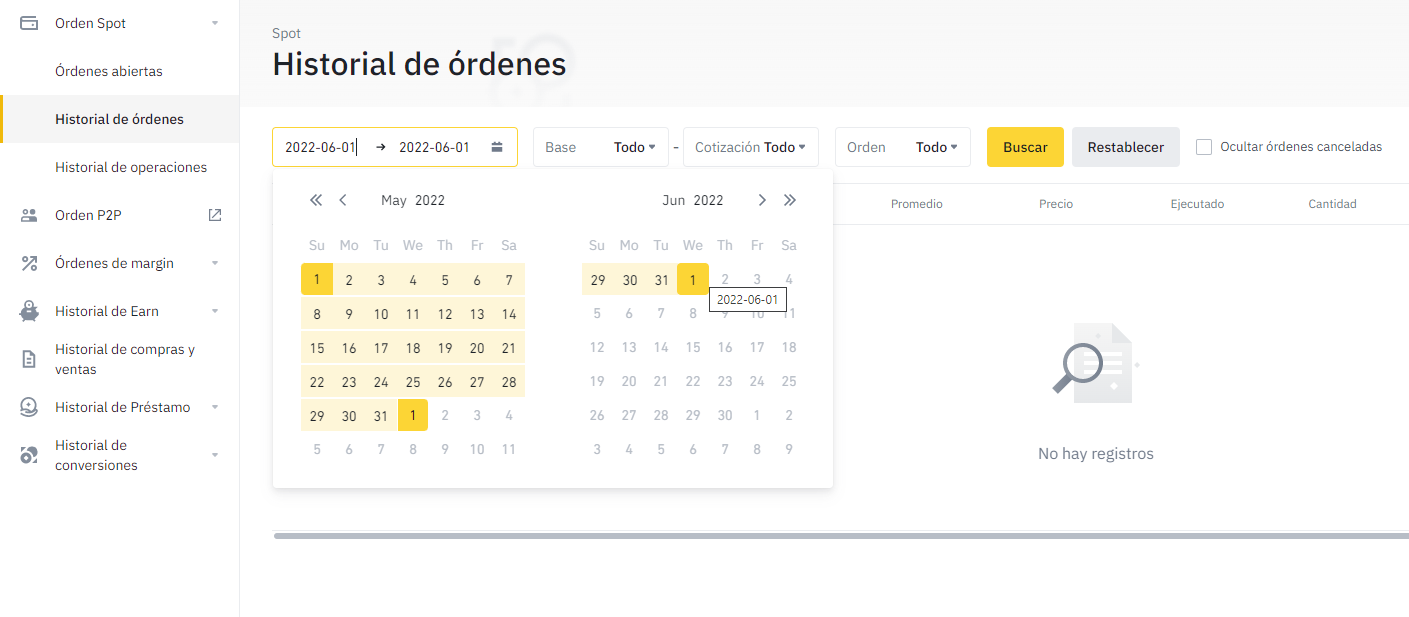Select highlighted June 1 in June panel
This screenshot has width=1409, height=617.
coord(693,279)
